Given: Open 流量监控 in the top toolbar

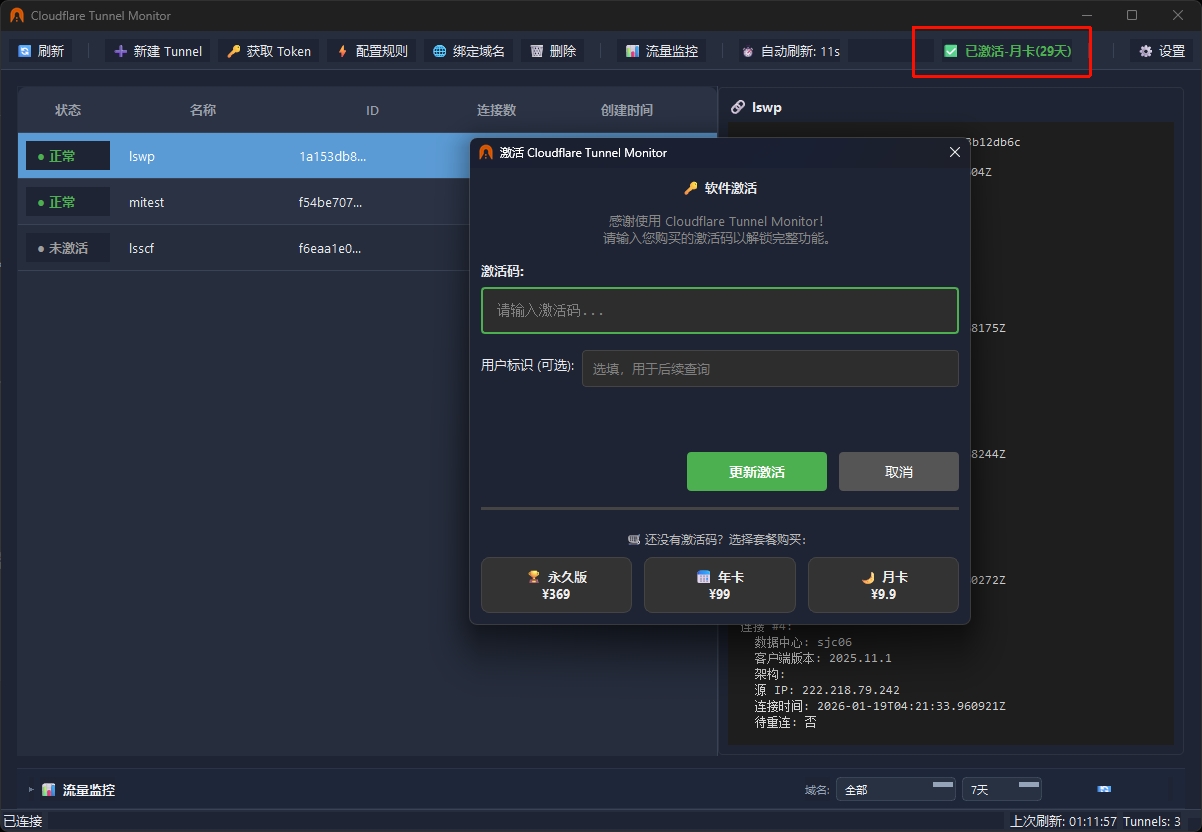Looking at the screenshot, I should pyautogui.click(x=661, y=51).
